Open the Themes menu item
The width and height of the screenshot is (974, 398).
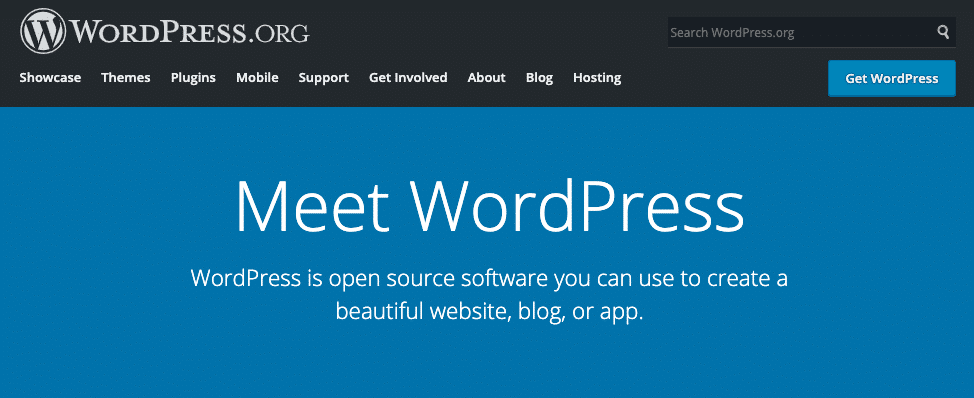point(126,78)
